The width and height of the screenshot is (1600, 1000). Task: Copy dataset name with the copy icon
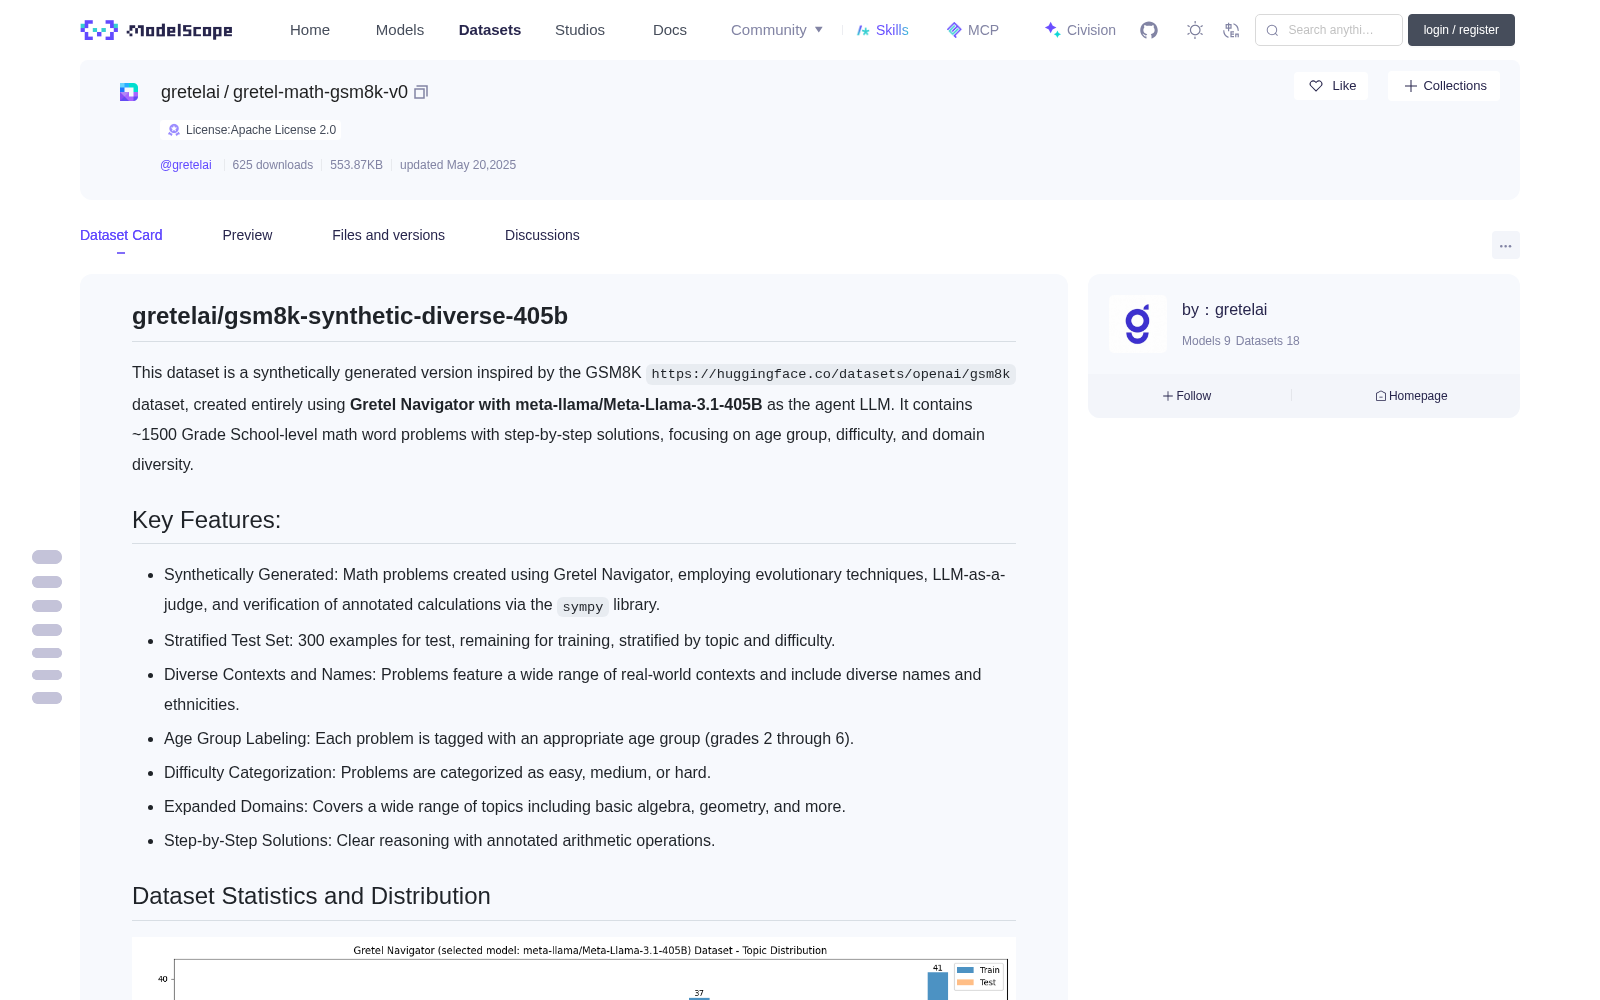421,92
